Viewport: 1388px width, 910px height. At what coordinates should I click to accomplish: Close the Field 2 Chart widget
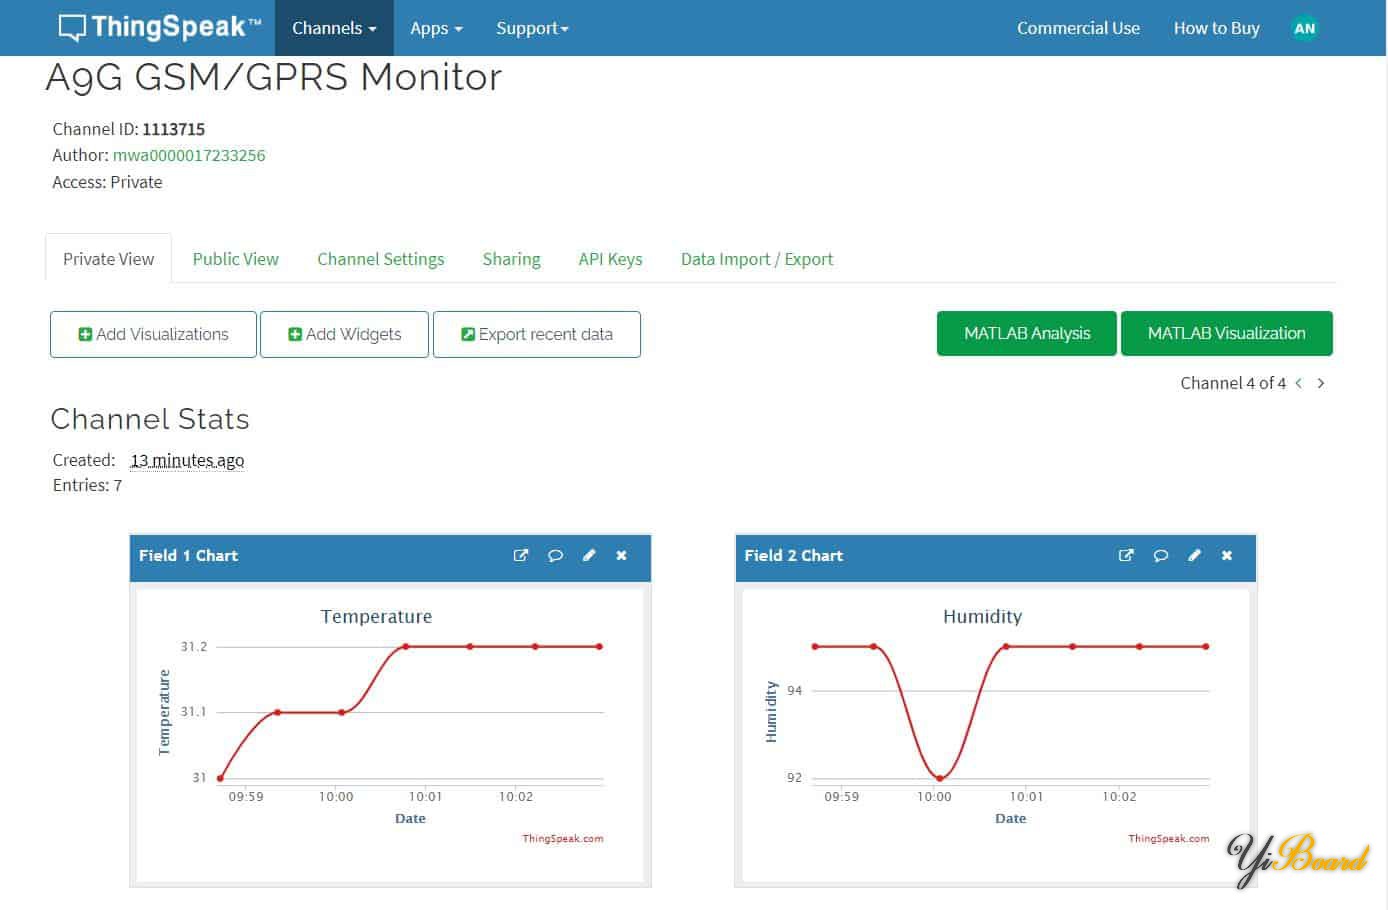coord(1227,556)
